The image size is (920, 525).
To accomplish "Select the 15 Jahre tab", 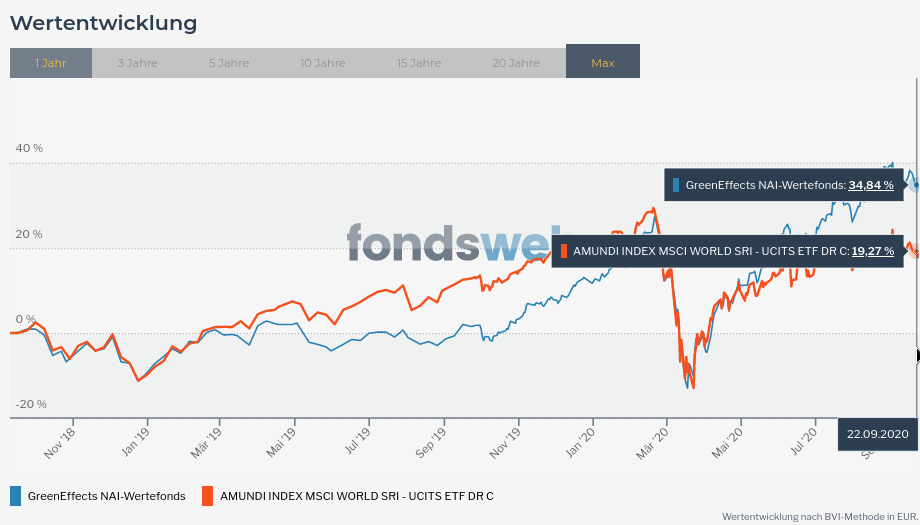I will (x=418, y=63).
